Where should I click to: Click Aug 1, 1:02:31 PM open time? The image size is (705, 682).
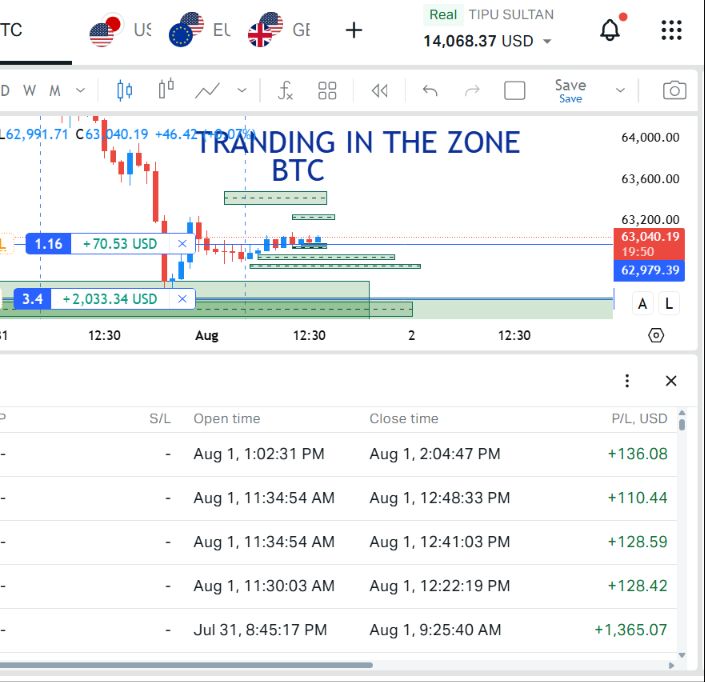pyautogui.click(x=259, y=454)
